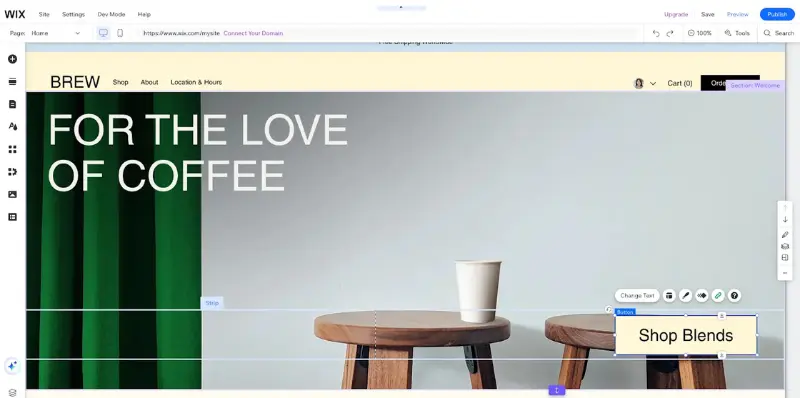Switch to mobile view icon
Image resolution: width=800 pixels, height=398 pixels.
120,33
